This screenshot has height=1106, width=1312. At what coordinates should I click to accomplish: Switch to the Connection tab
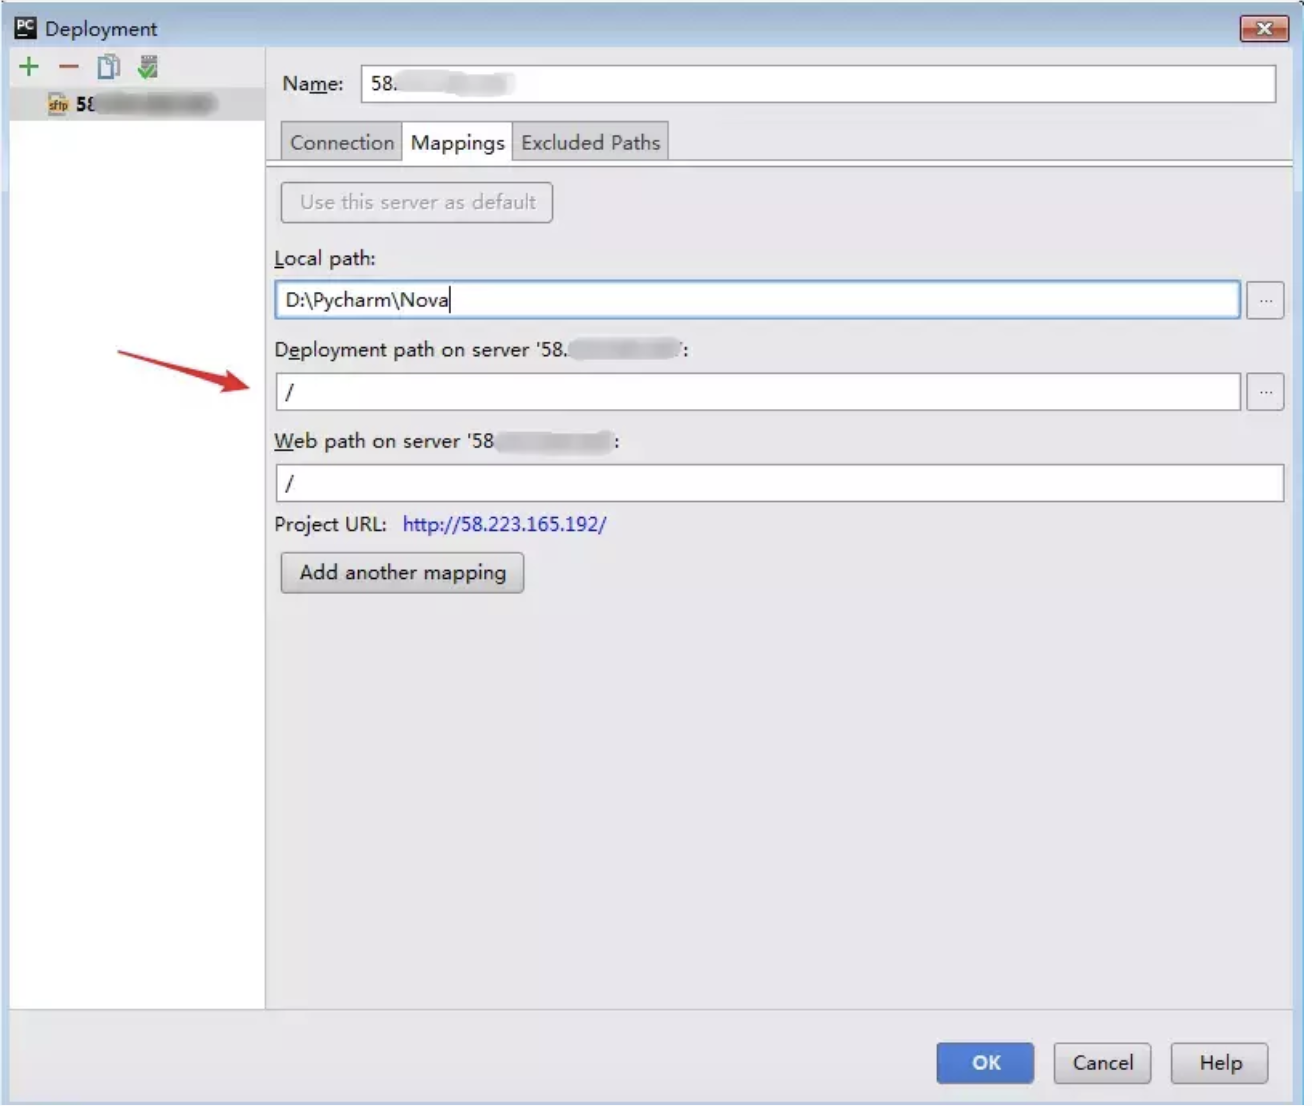point(341,142)
